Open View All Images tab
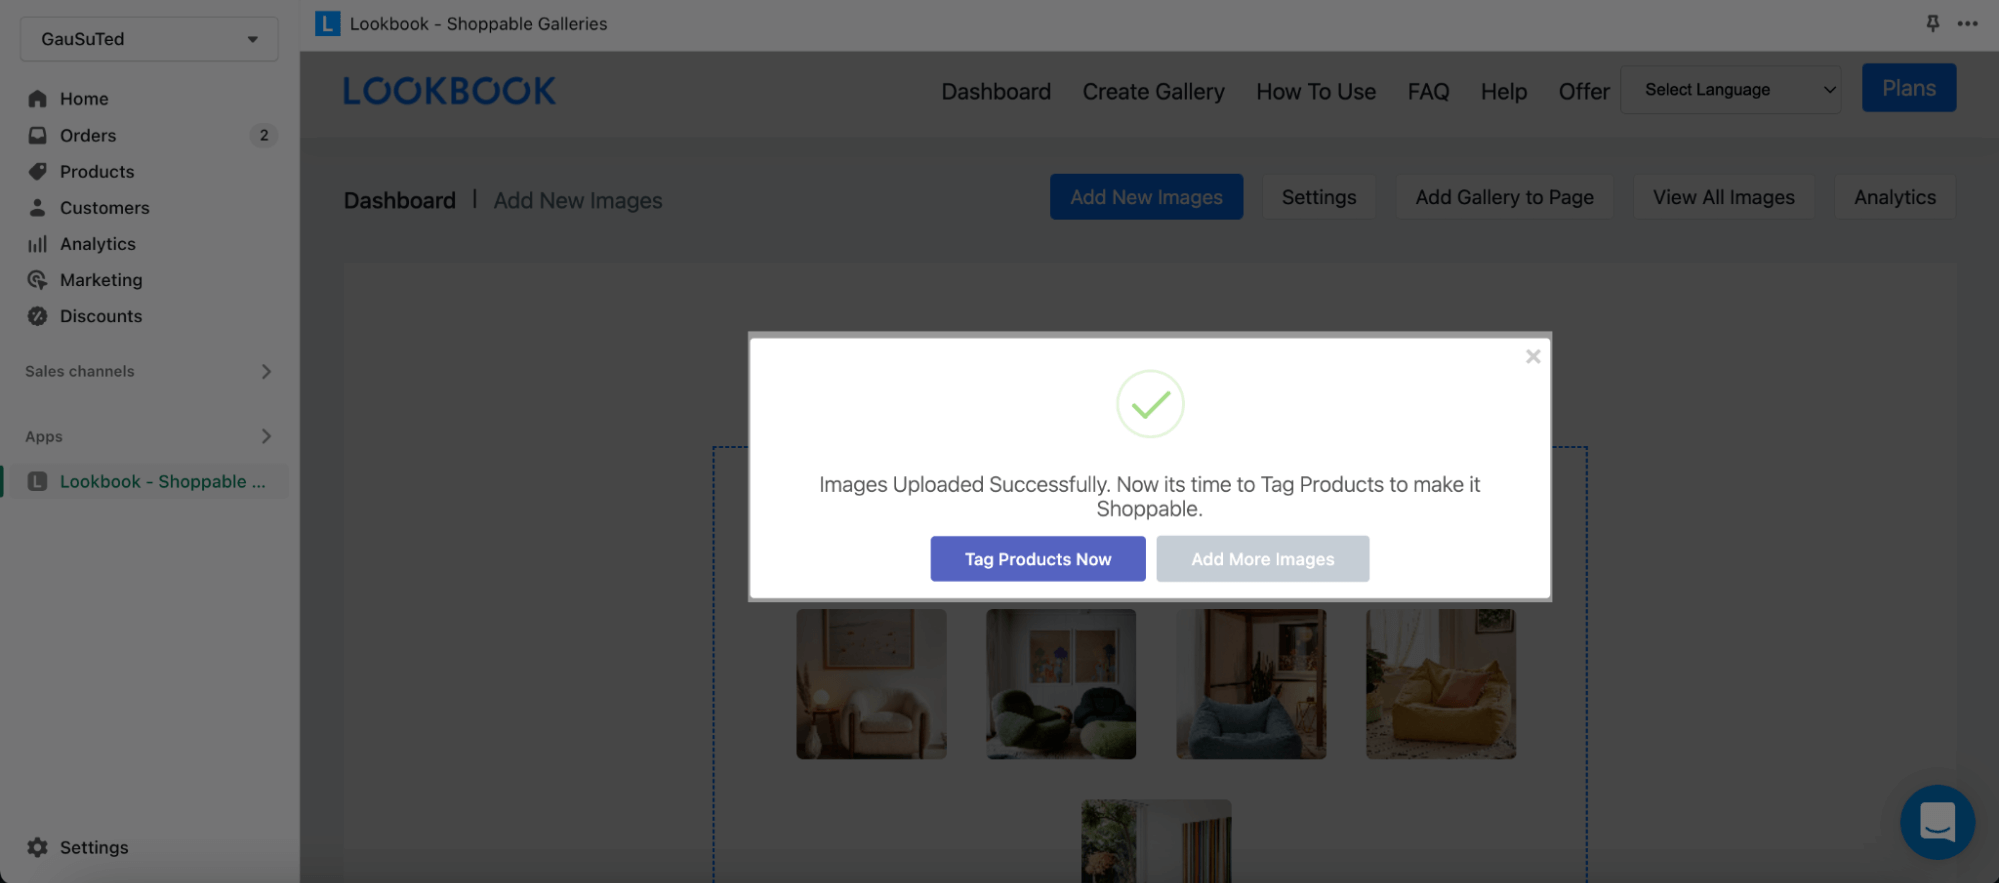Screen dimensions: 1999x884 pyautogui.click(x=1723, y=197)
